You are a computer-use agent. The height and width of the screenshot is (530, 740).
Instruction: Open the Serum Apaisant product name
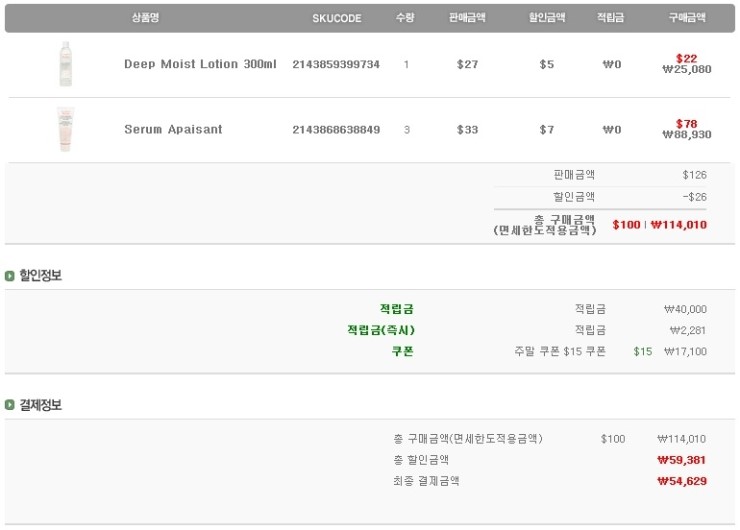click(173, 129)
